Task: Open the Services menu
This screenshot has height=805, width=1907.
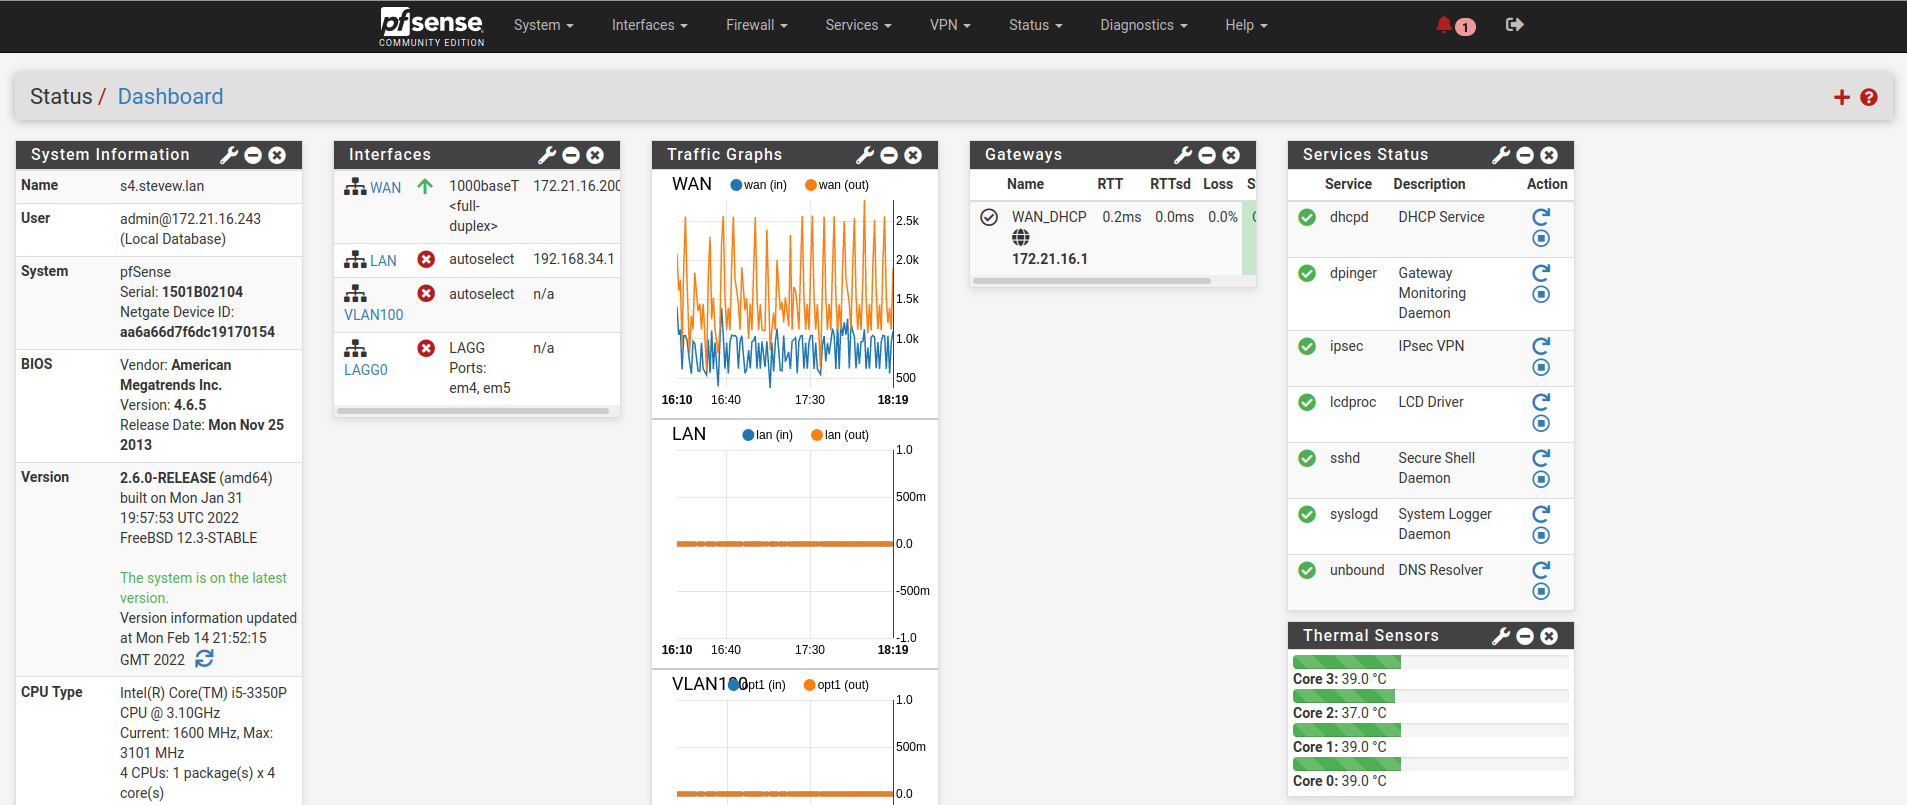Action: [858, 25]
